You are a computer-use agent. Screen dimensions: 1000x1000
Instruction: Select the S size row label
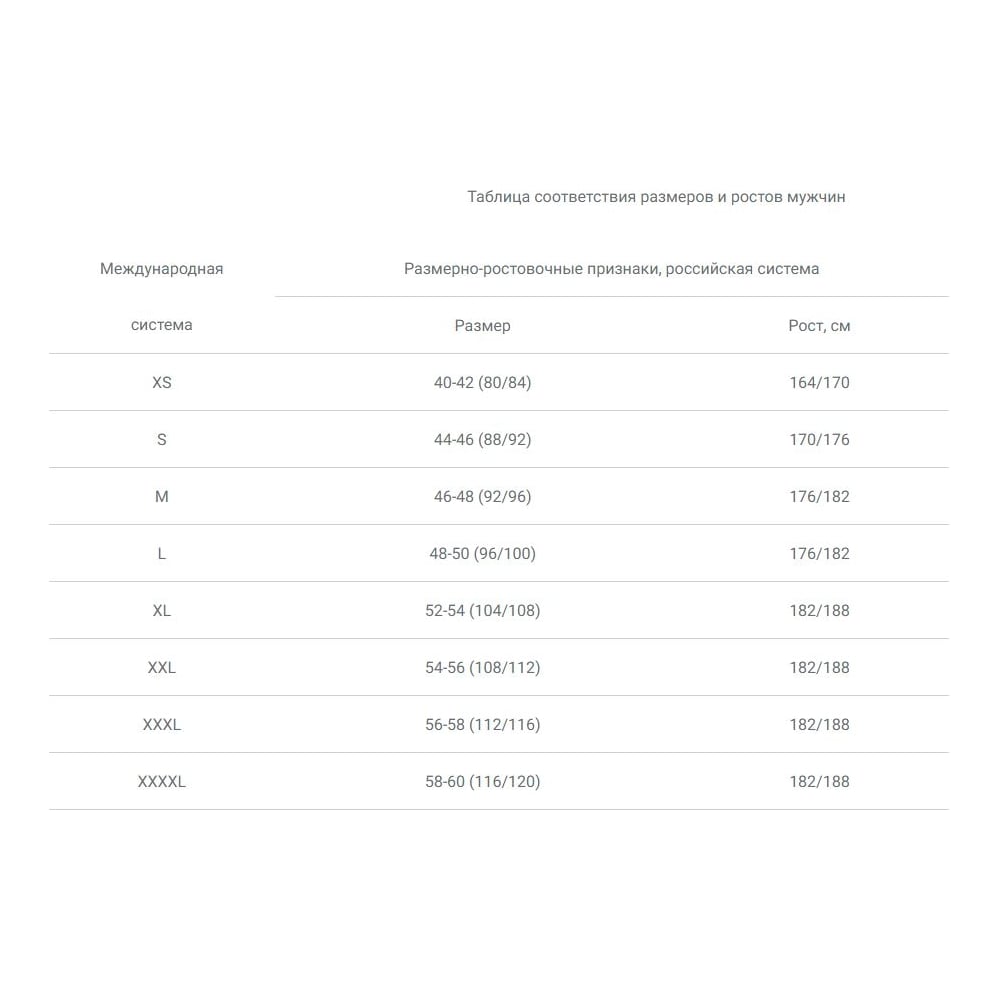pos(161,440)
